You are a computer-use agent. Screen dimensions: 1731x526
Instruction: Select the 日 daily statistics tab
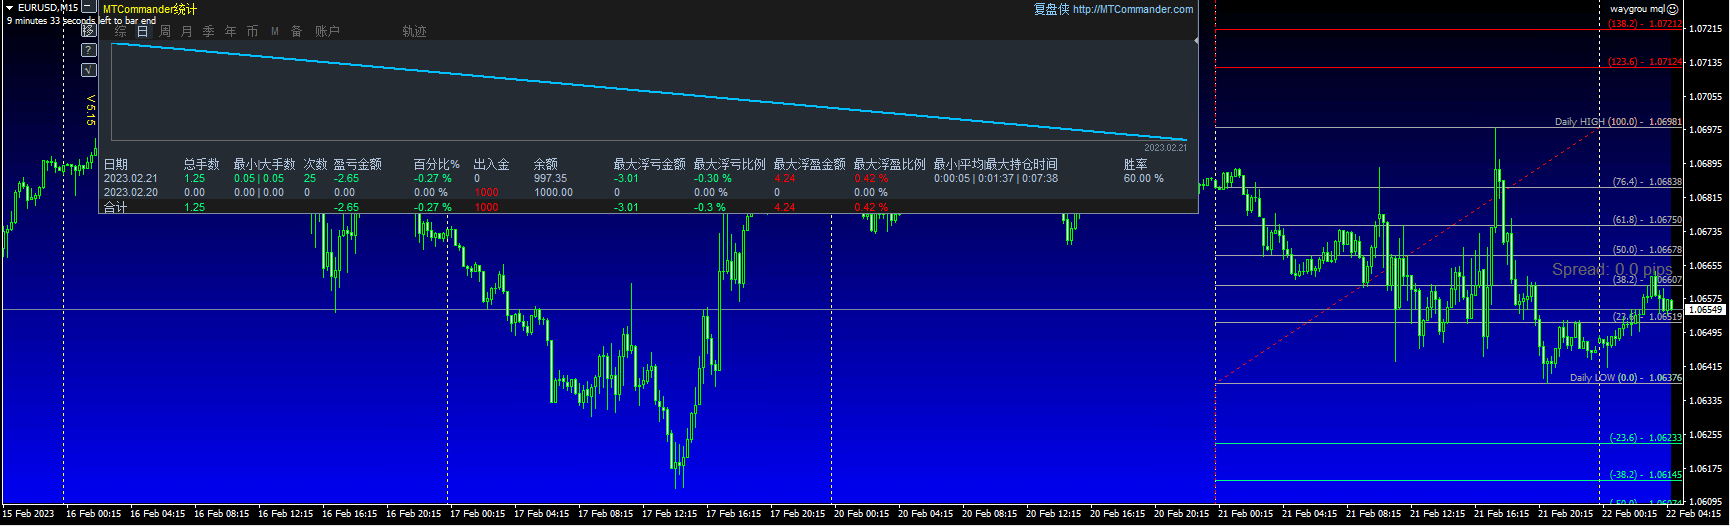142,31
